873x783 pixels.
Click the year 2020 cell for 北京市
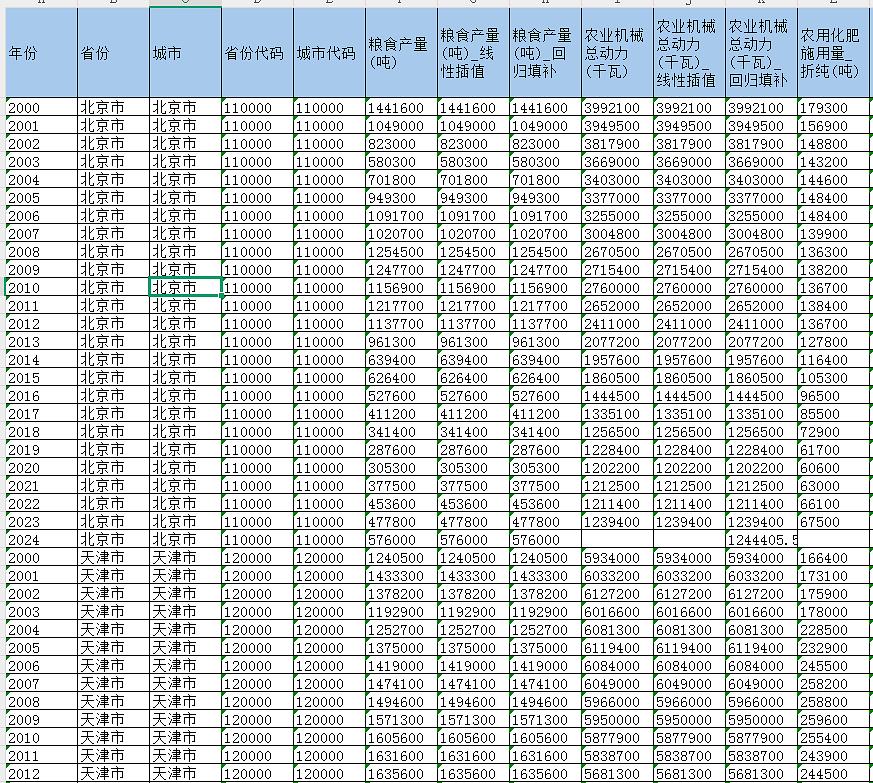pos(41,467)
